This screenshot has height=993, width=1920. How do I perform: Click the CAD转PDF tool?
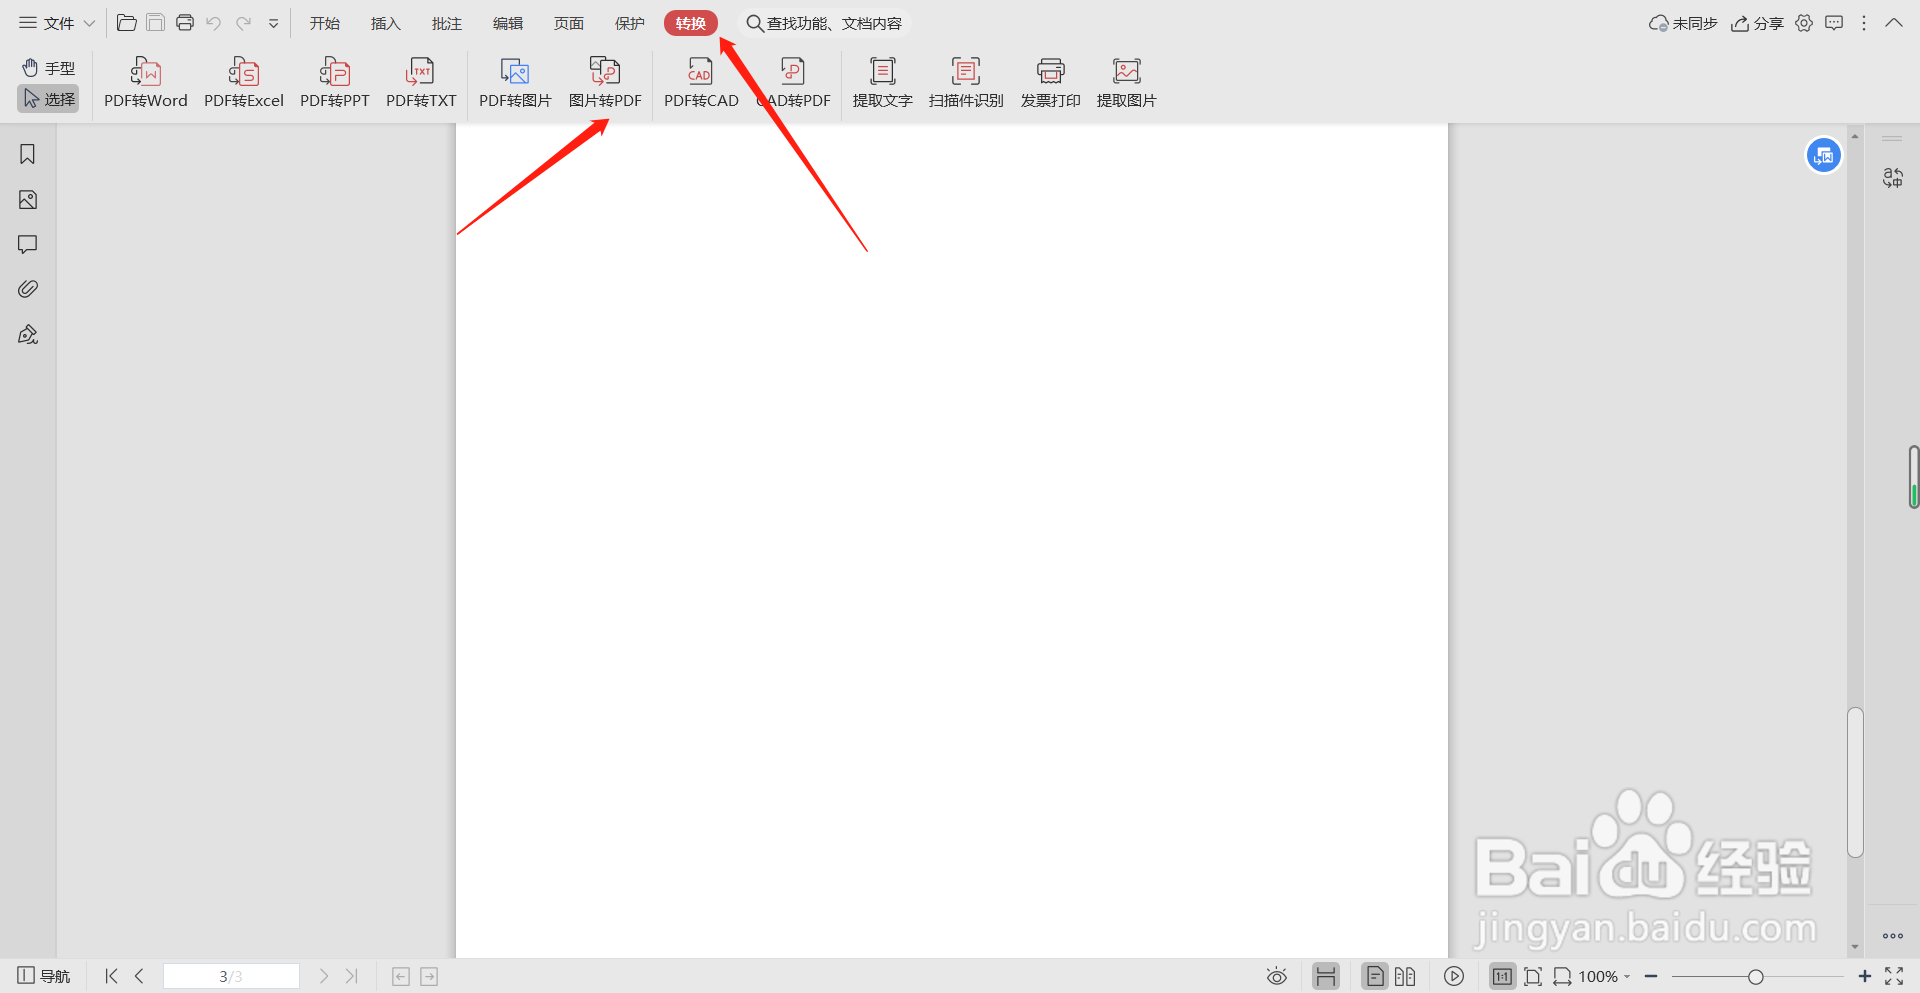(x=793, y=82)
